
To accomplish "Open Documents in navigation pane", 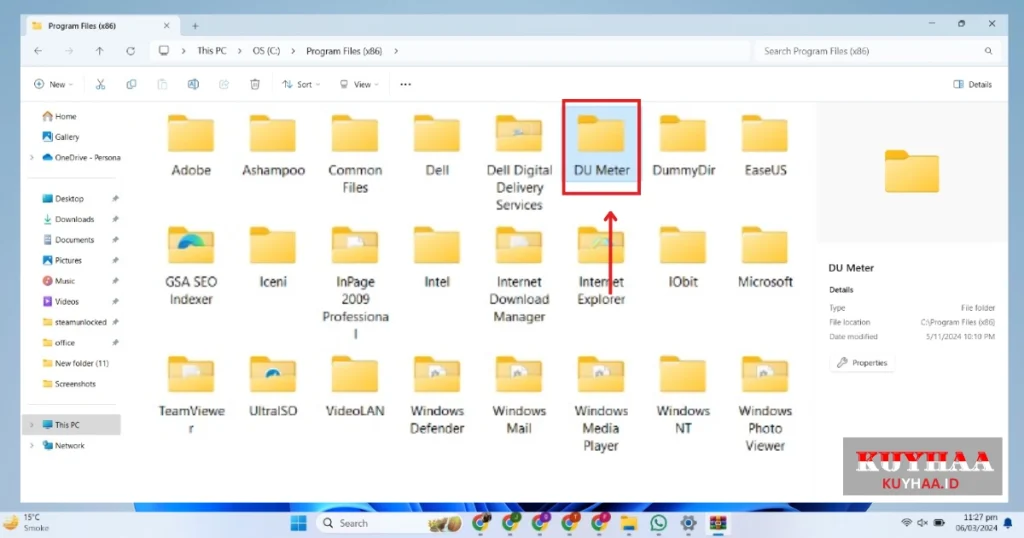I will click(69, 240).
